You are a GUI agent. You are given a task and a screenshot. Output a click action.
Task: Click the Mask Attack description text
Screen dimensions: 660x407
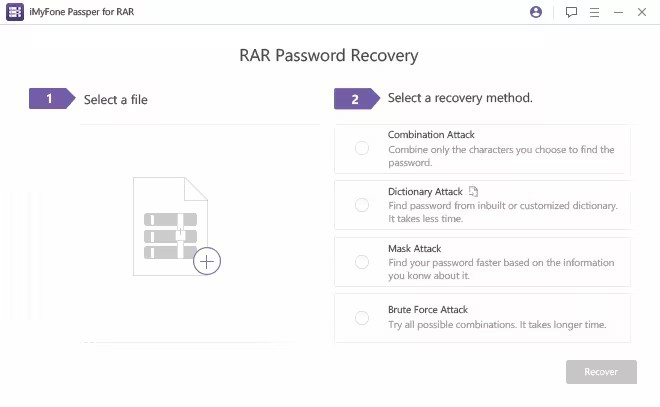click(x=500, y=269)
